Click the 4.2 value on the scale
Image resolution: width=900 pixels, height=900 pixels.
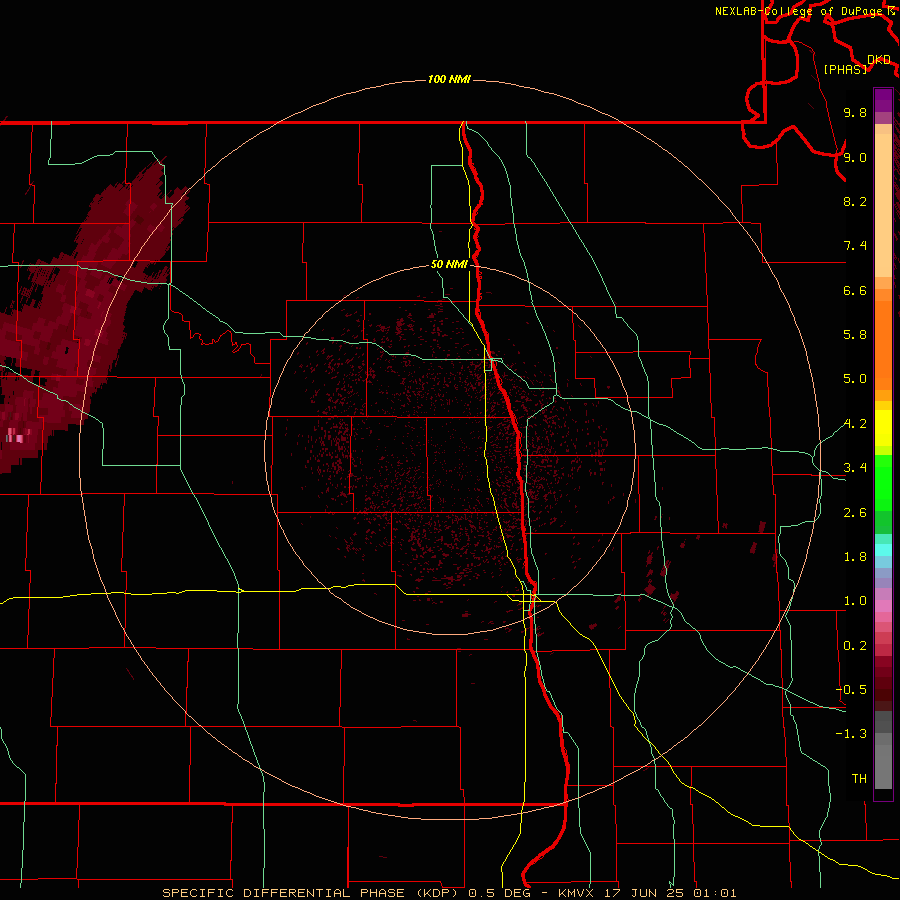click(855, 424)
